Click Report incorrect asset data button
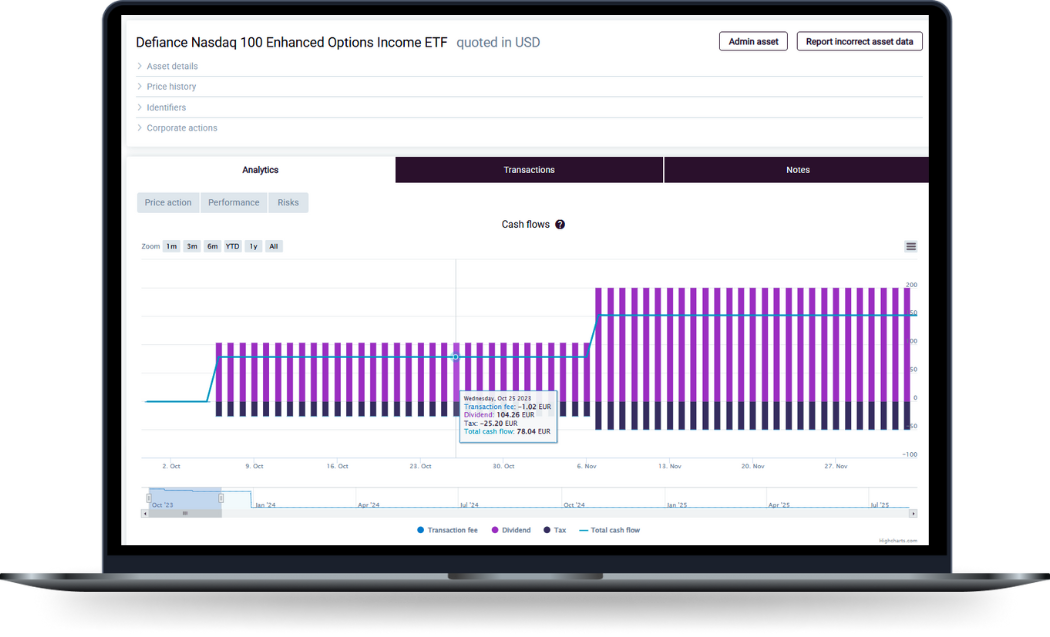 [x=859, y=42]
